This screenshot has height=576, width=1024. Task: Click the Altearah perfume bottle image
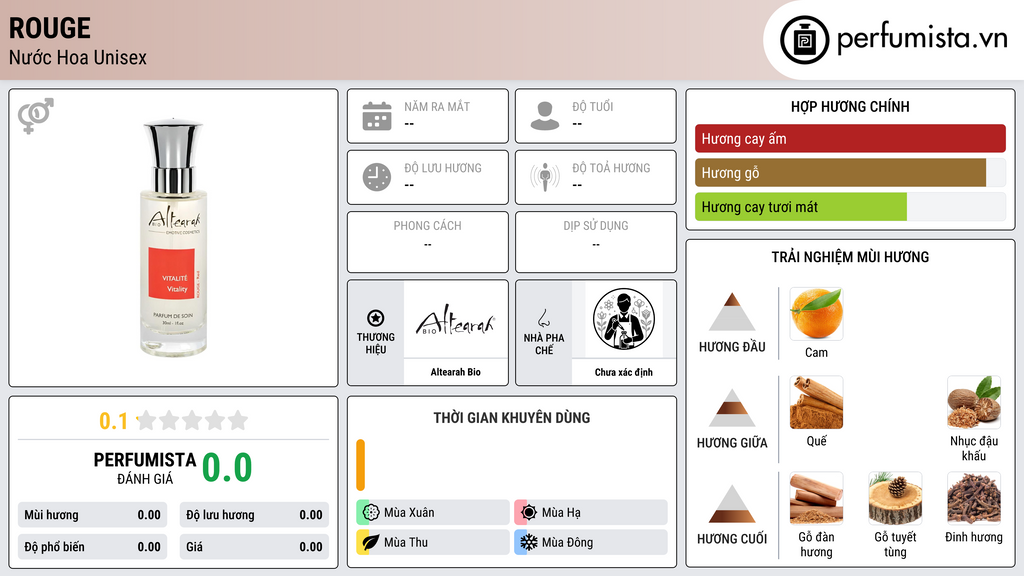click(173, 238)
